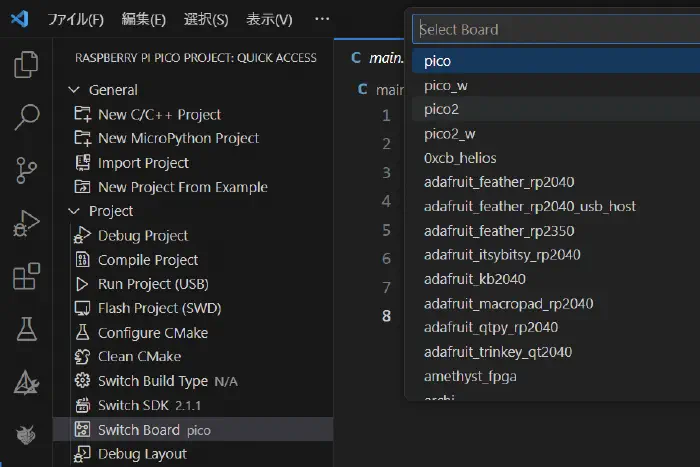Viewport: 700px width, 467px height.
Task: Select pico2_w from board list
Action: pos(449,134)
